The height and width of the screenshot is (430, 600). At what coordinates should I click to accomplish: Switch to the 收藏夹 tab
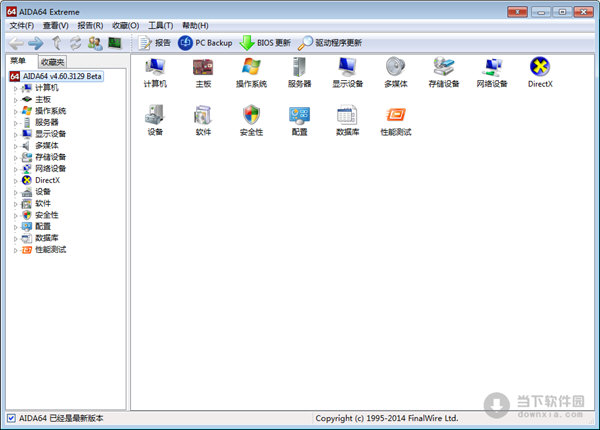pyautogui.click(x=52, y=62)
